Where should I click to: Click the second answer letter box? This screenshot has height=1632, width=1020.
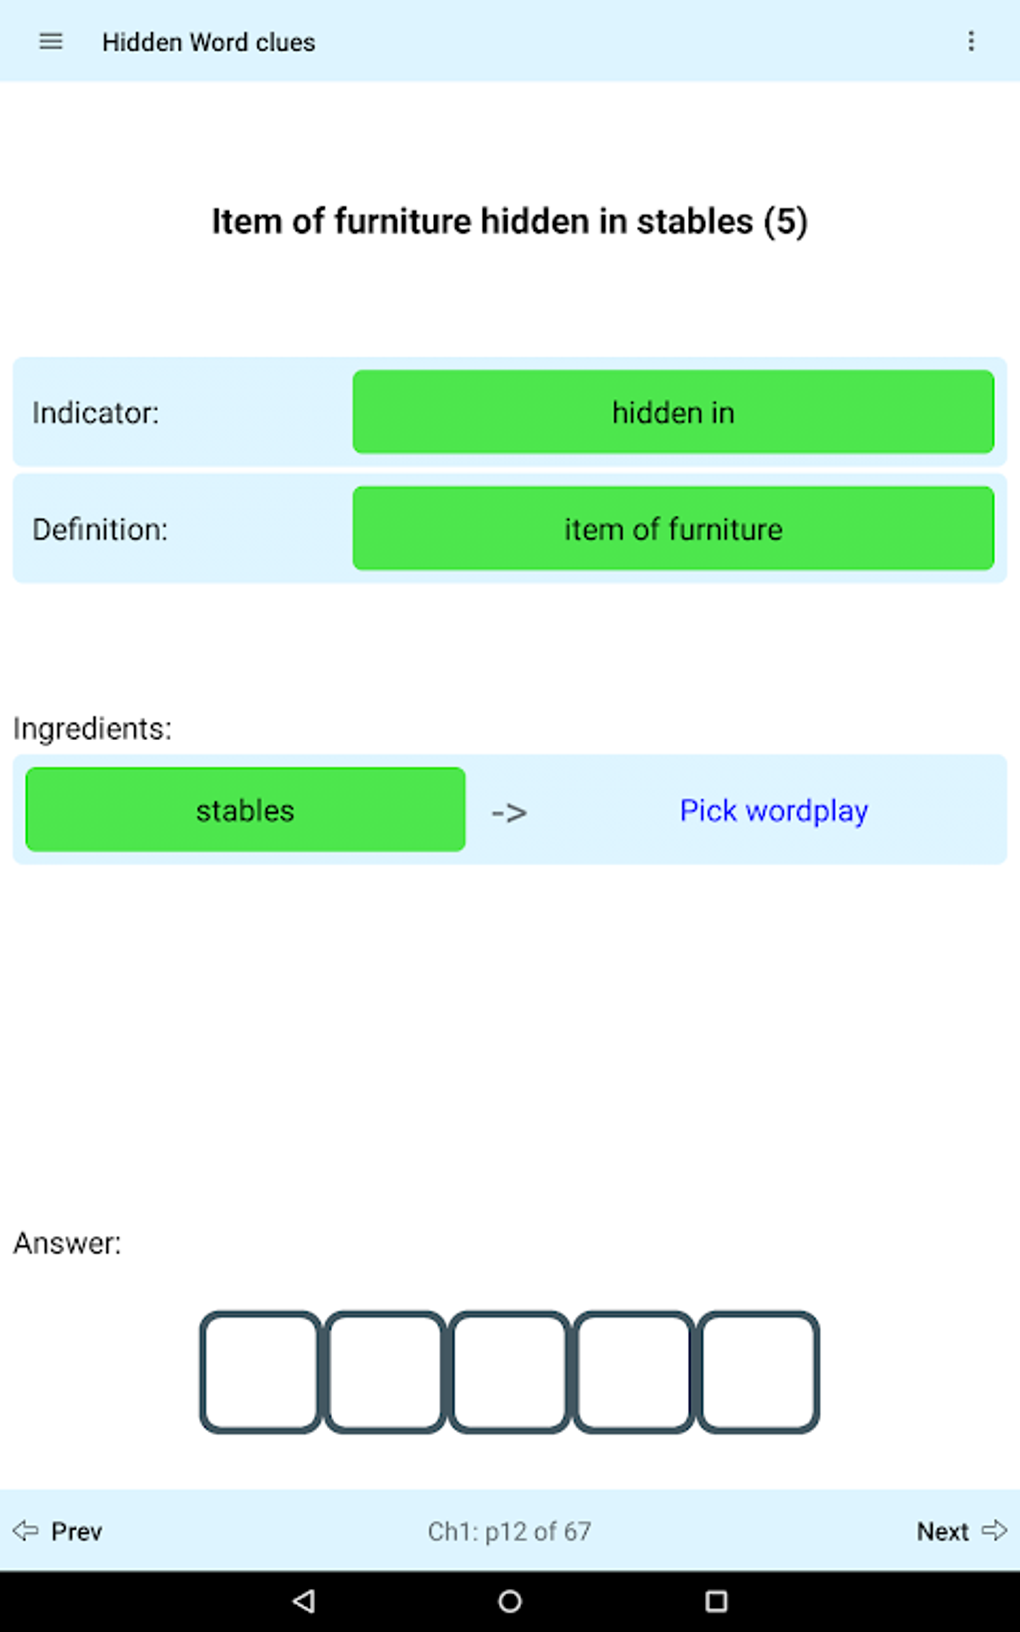point(385,1372)
